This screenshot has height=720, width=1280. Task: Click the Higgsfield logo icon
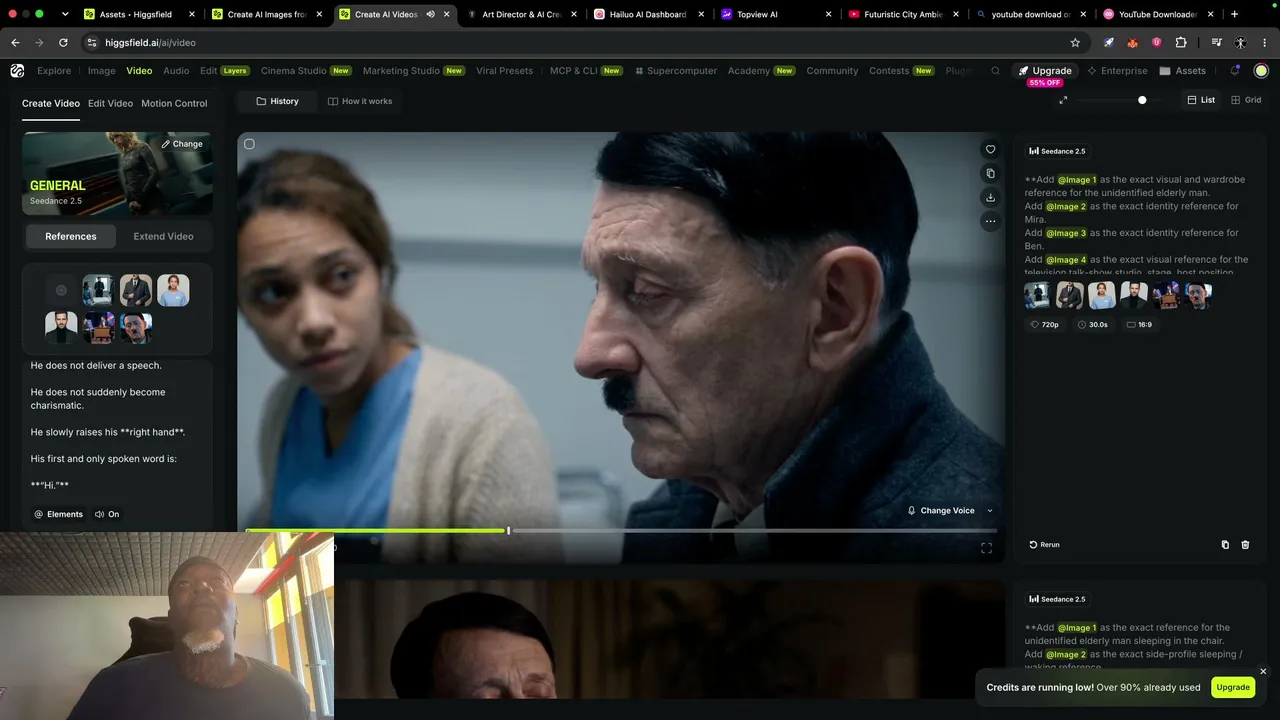[x=17, y=71]
